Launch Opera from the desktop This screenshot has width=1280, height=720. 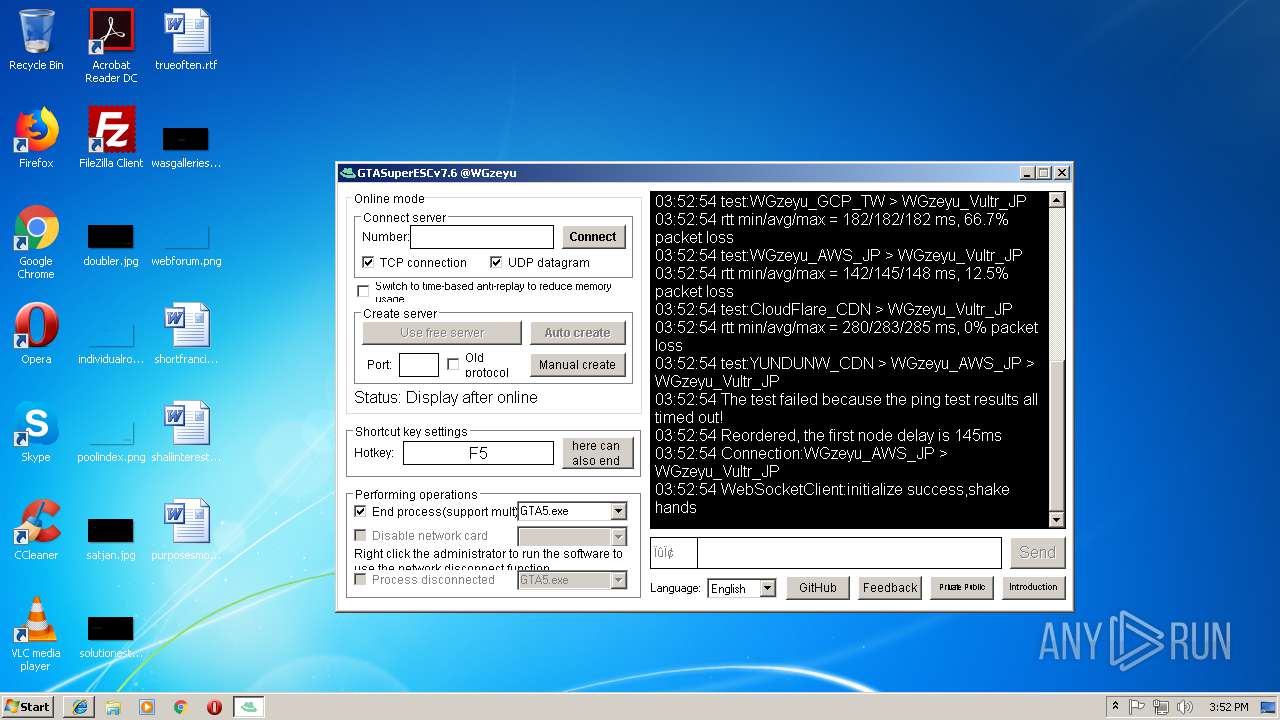36,334
